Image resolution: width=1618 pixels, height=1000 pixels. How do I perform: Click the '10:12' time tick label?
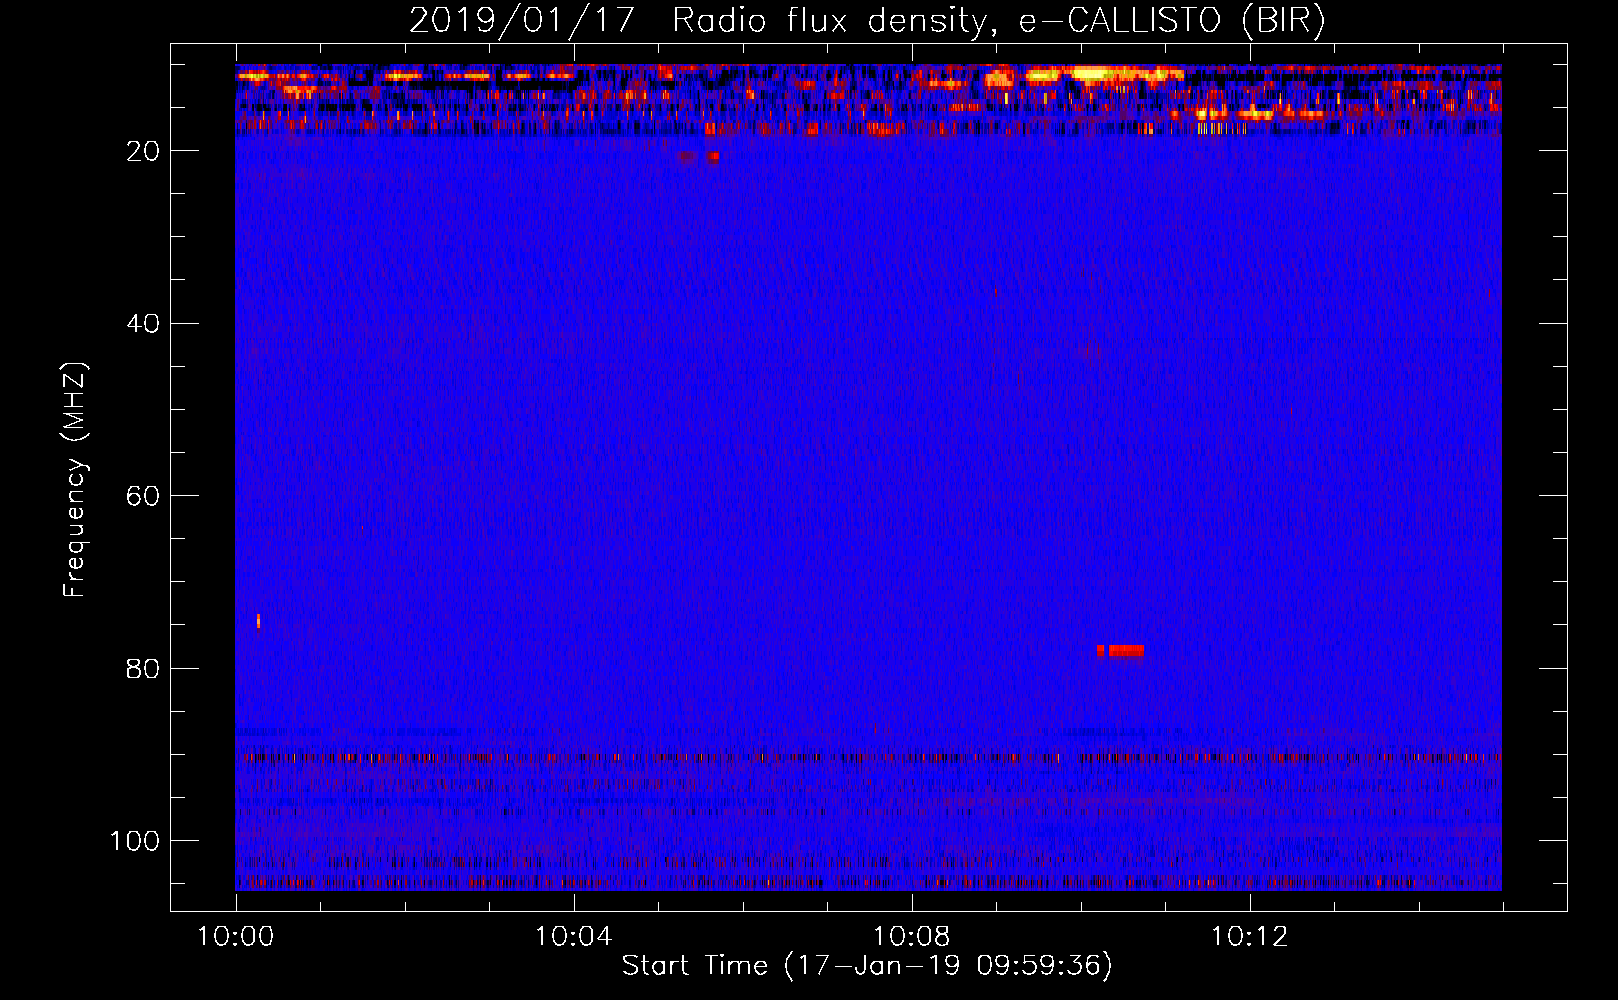pos(1250,937)
